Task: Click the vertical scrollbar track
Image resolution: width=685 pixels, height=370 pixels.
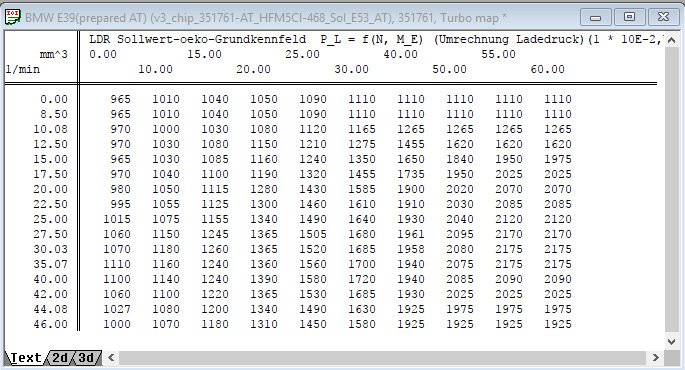Action: pos(672,191)
